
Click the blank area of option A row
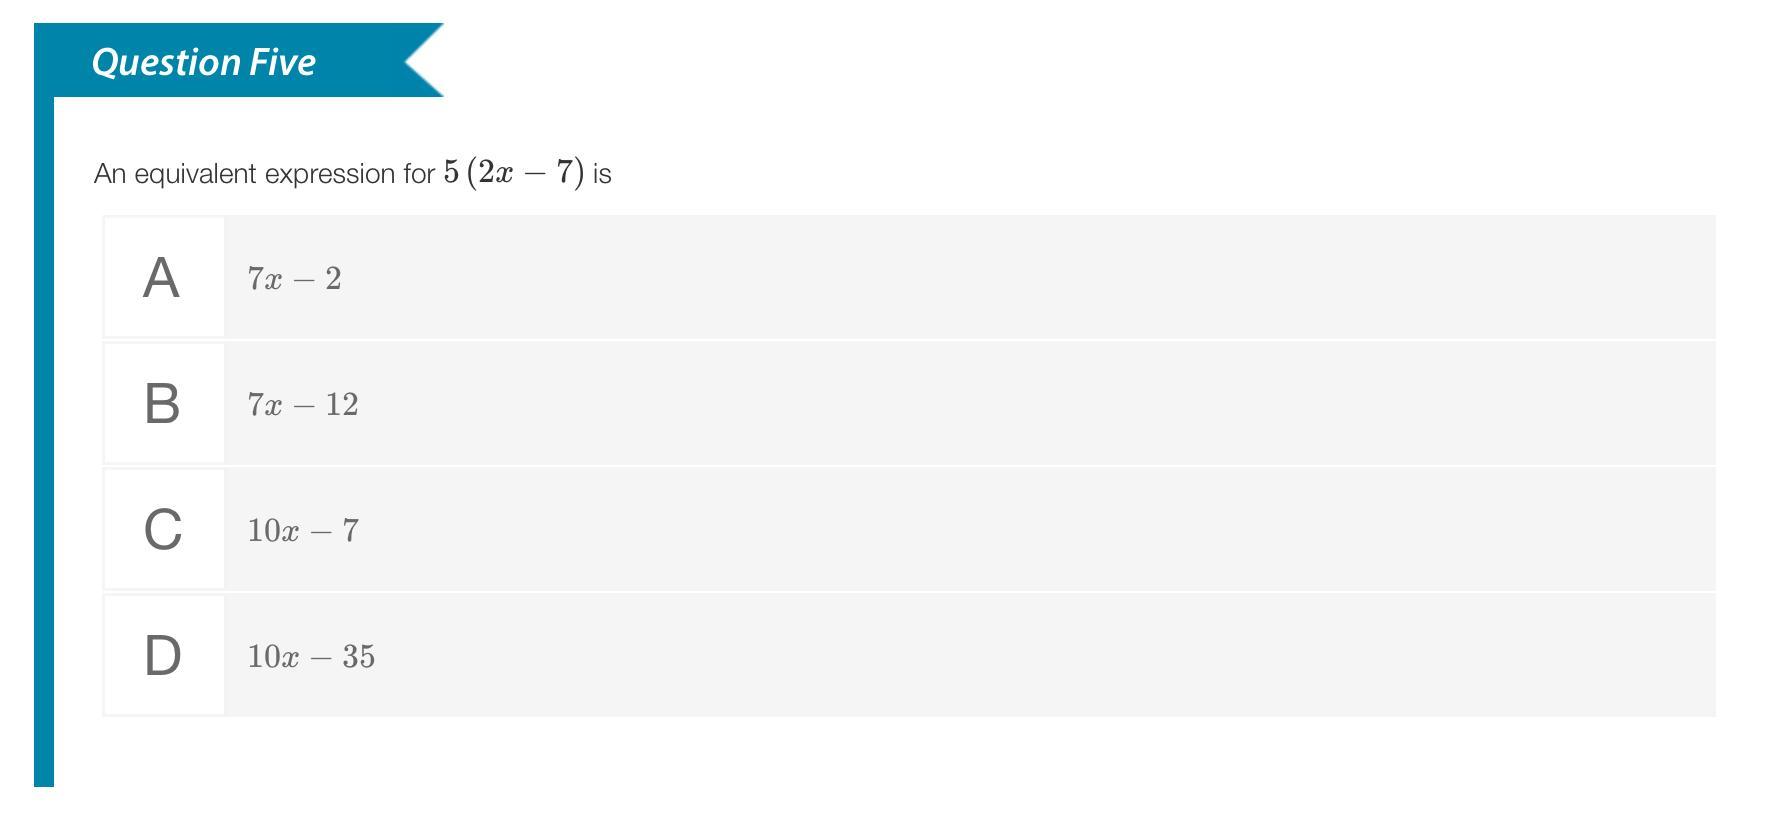(x=1030, y=277)
